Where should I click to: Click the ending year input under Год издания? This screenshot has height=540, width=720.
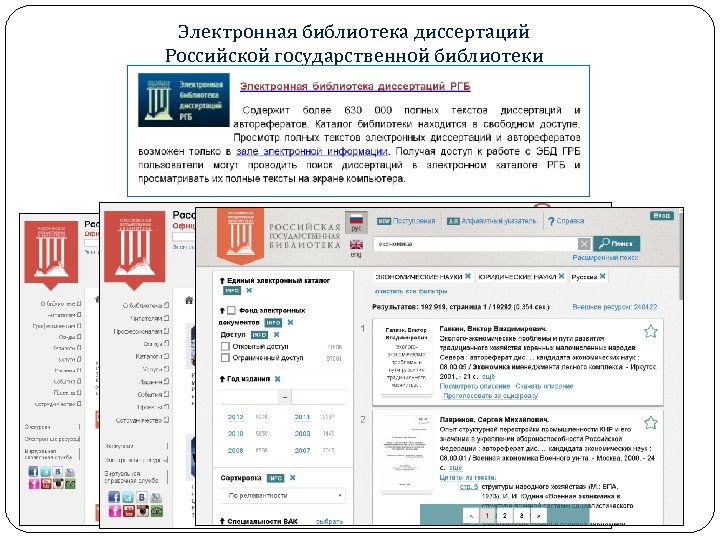pos(318,396)
